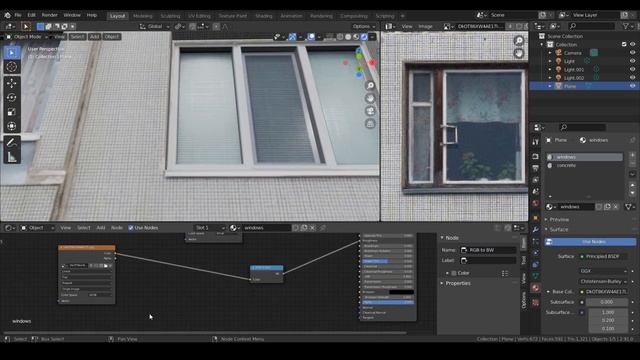Add a material slot with plus button
Screen dimensions: 640x360
[632, 155]
